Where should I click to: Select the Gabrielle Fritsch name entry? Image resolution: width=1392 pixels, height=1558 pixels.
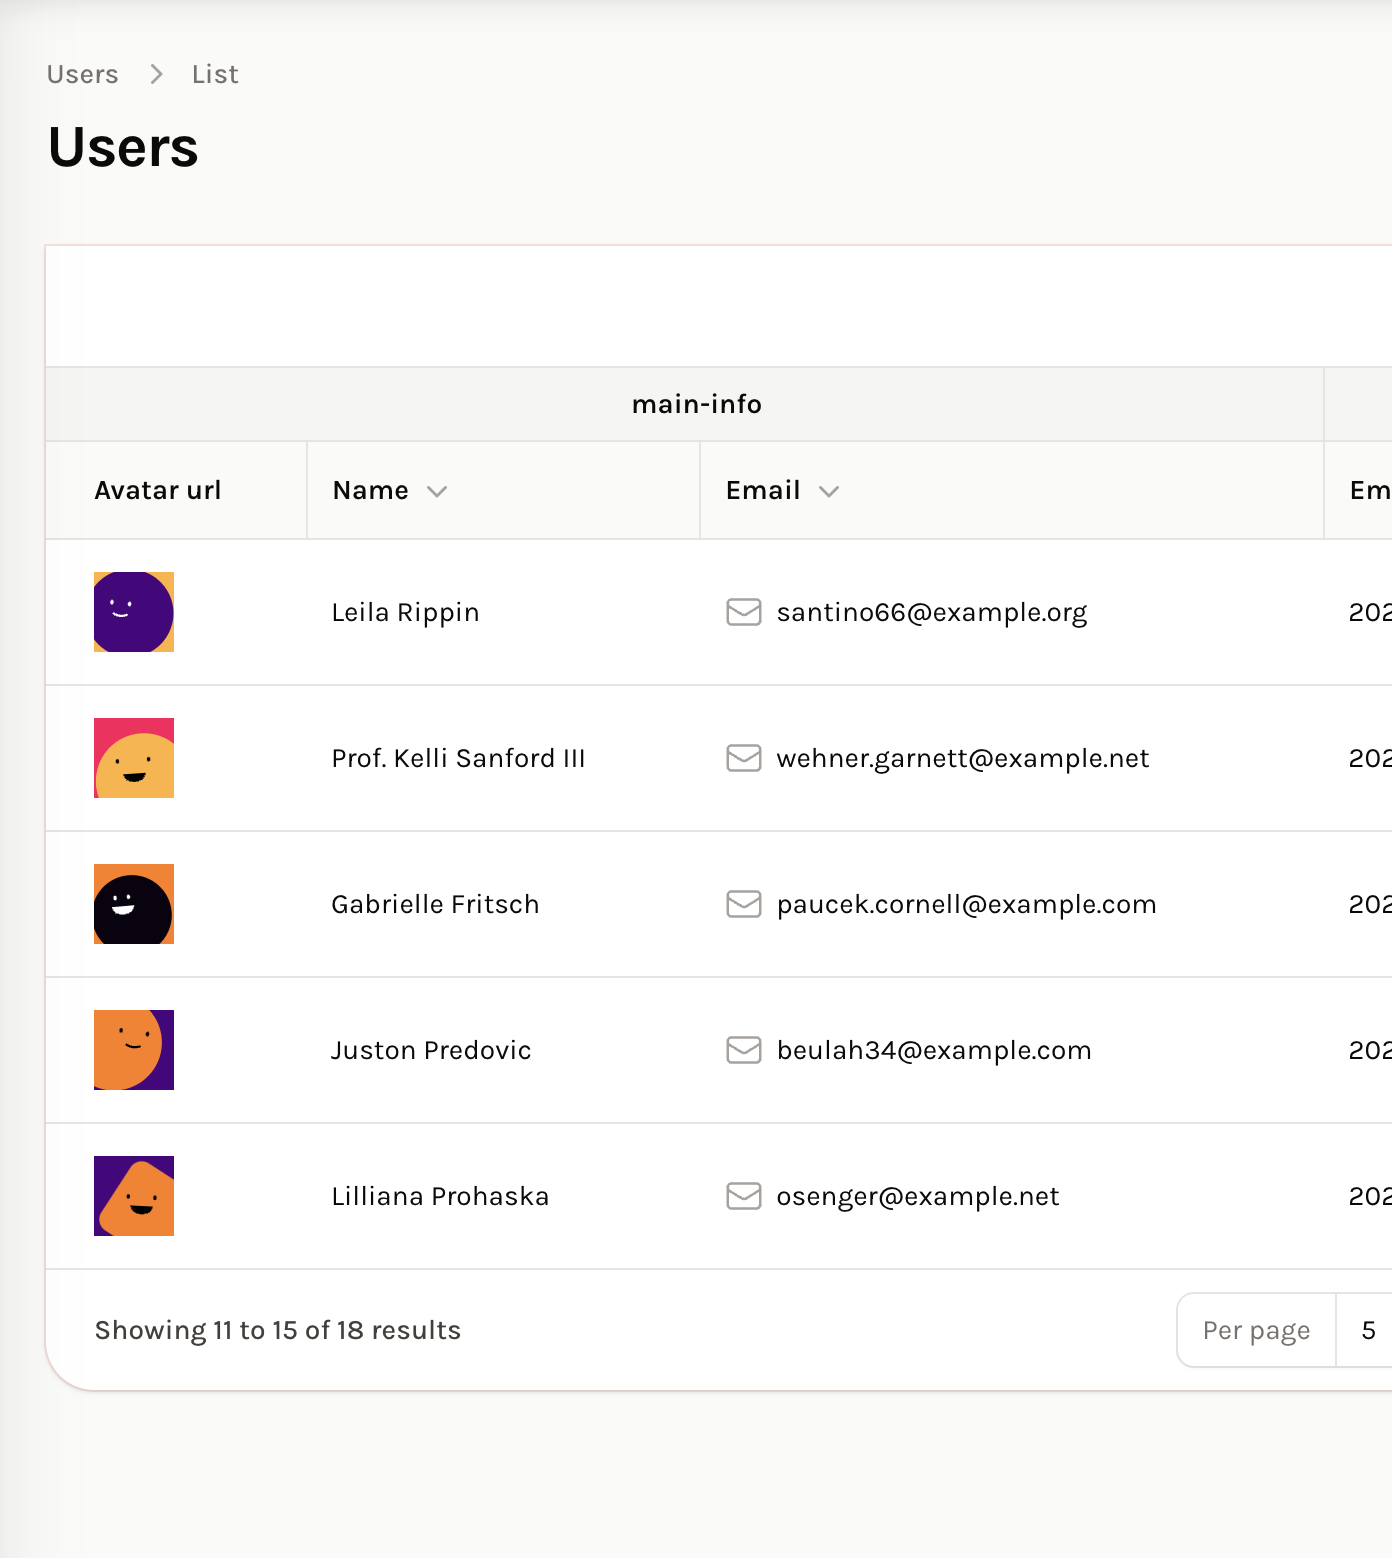(x=435, y=904)
